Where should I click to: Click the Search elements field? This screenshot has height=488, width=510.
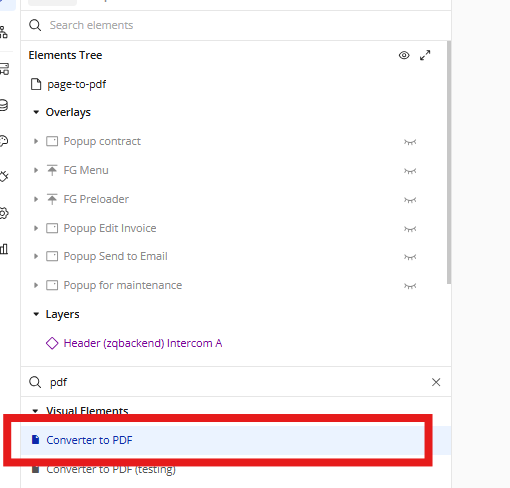pos(236,25)
